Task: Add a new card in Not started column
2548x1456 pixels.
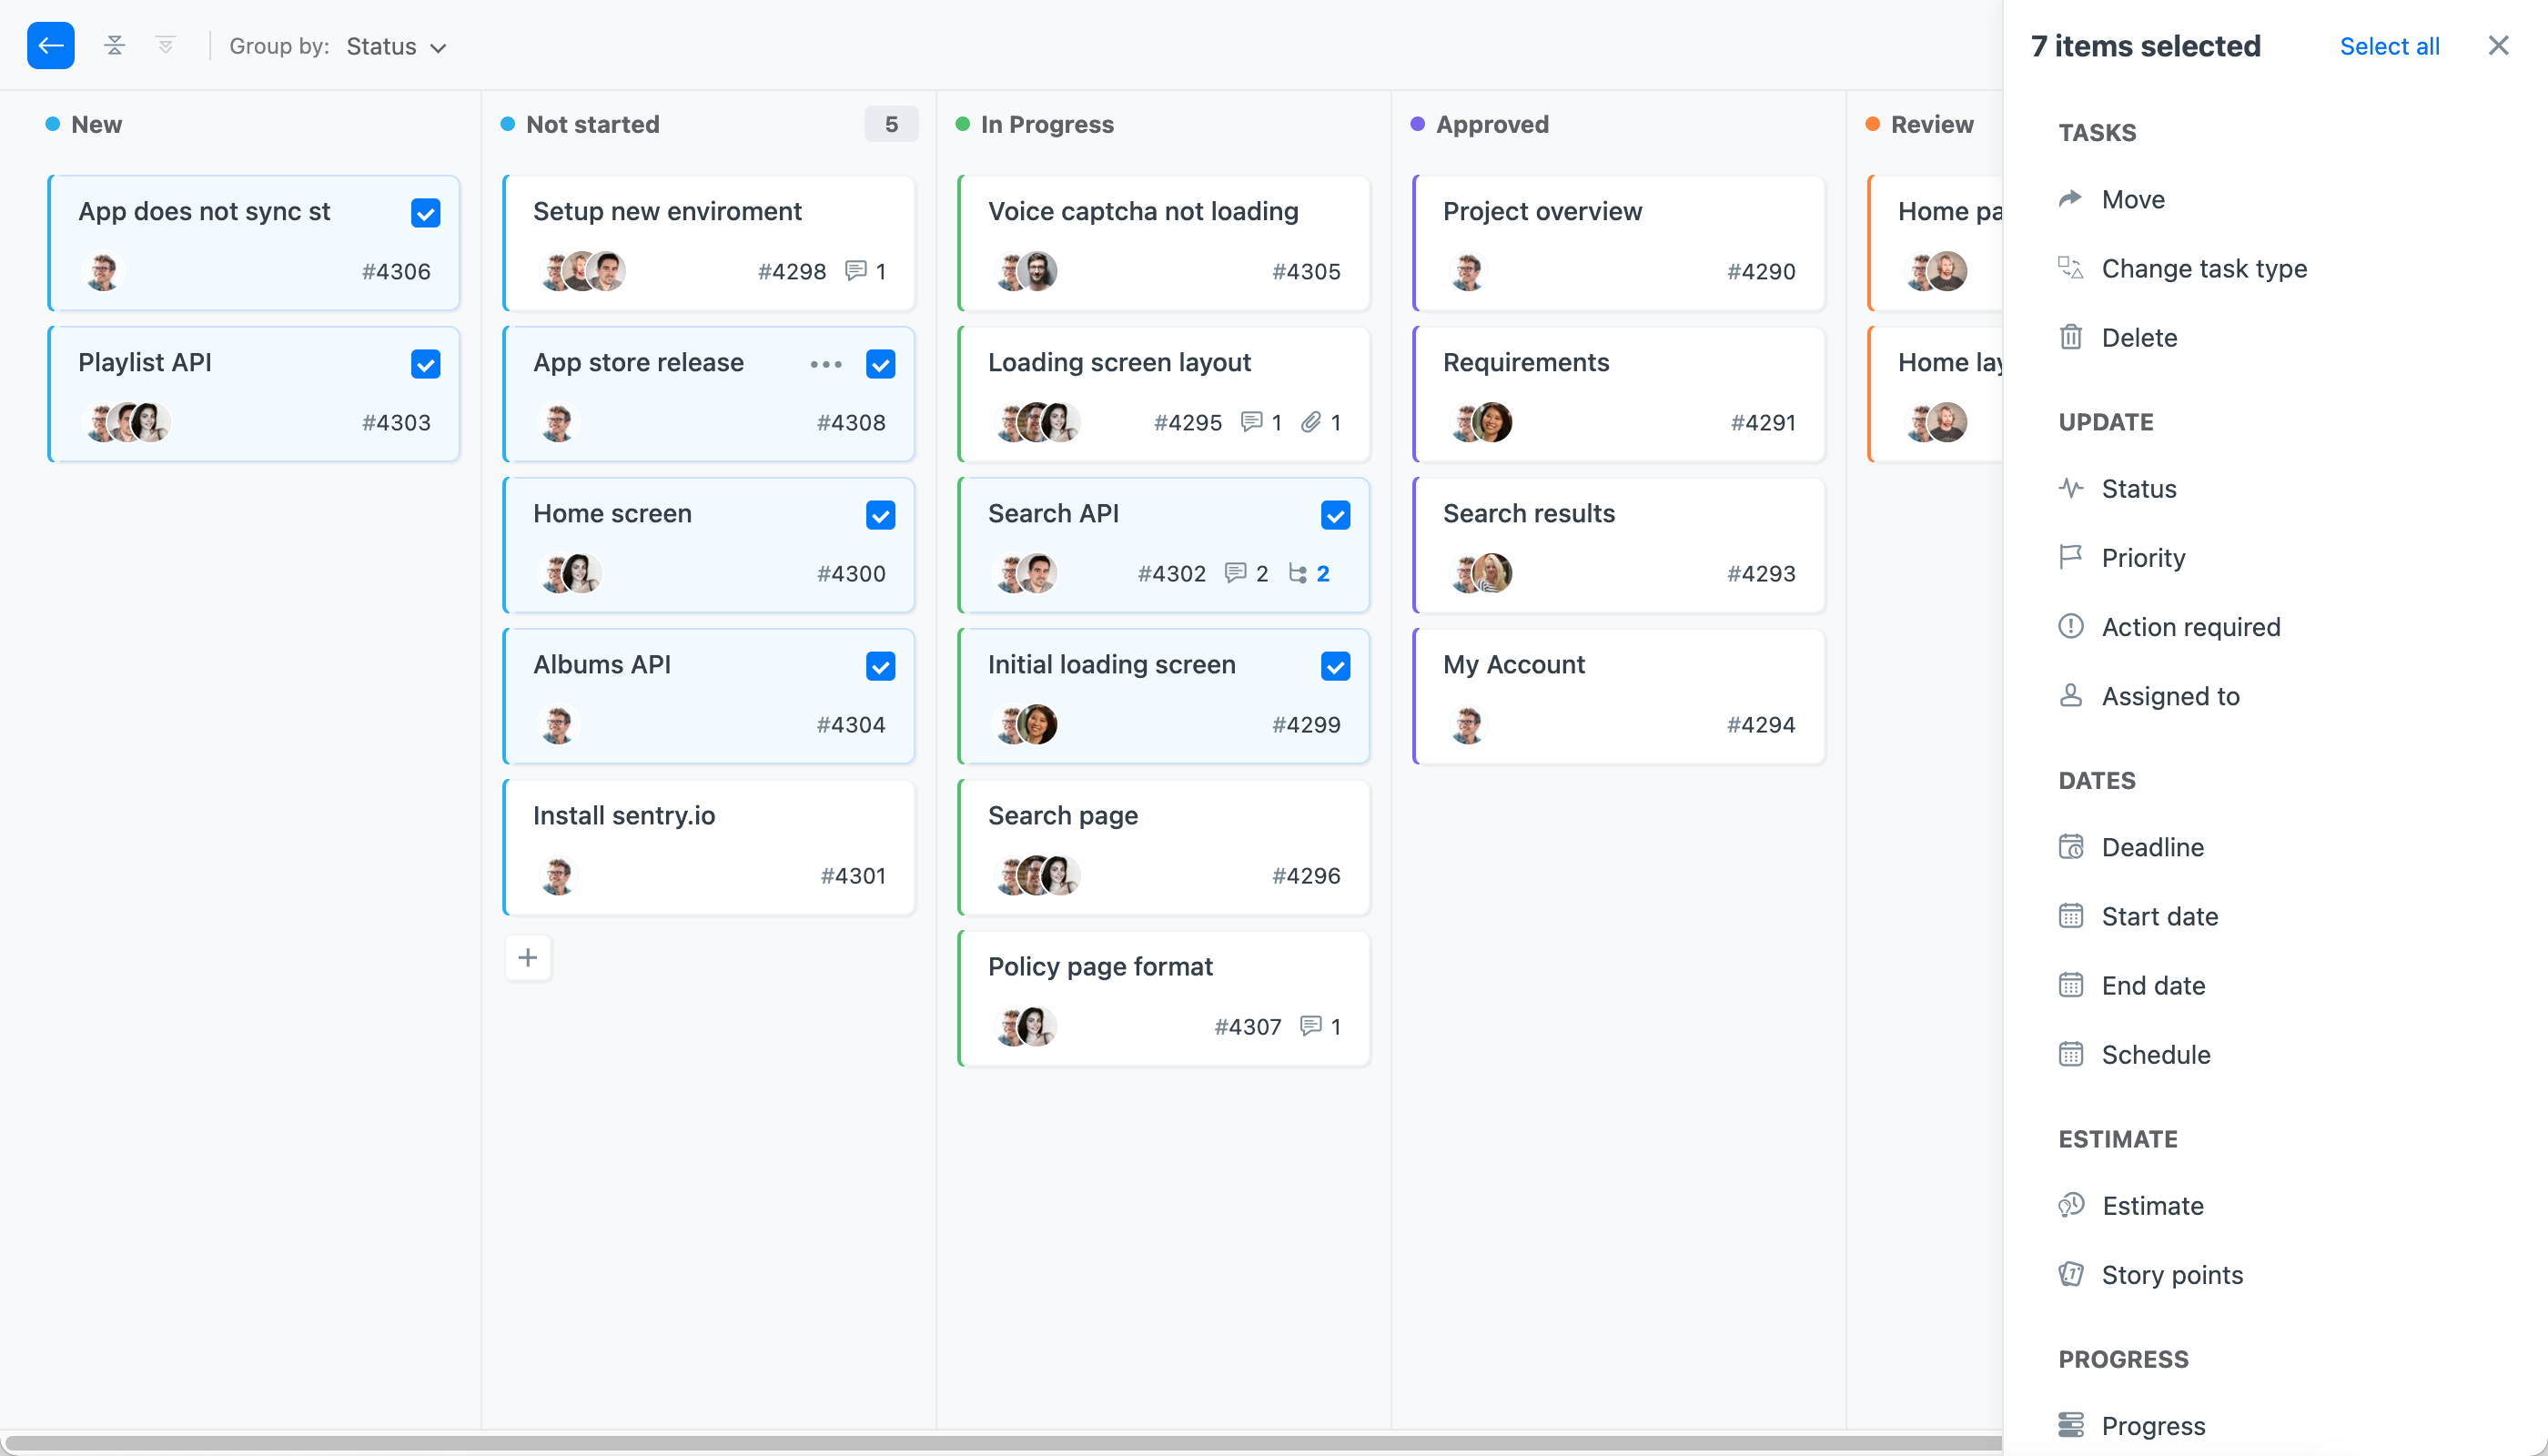Action: point(528,957)
